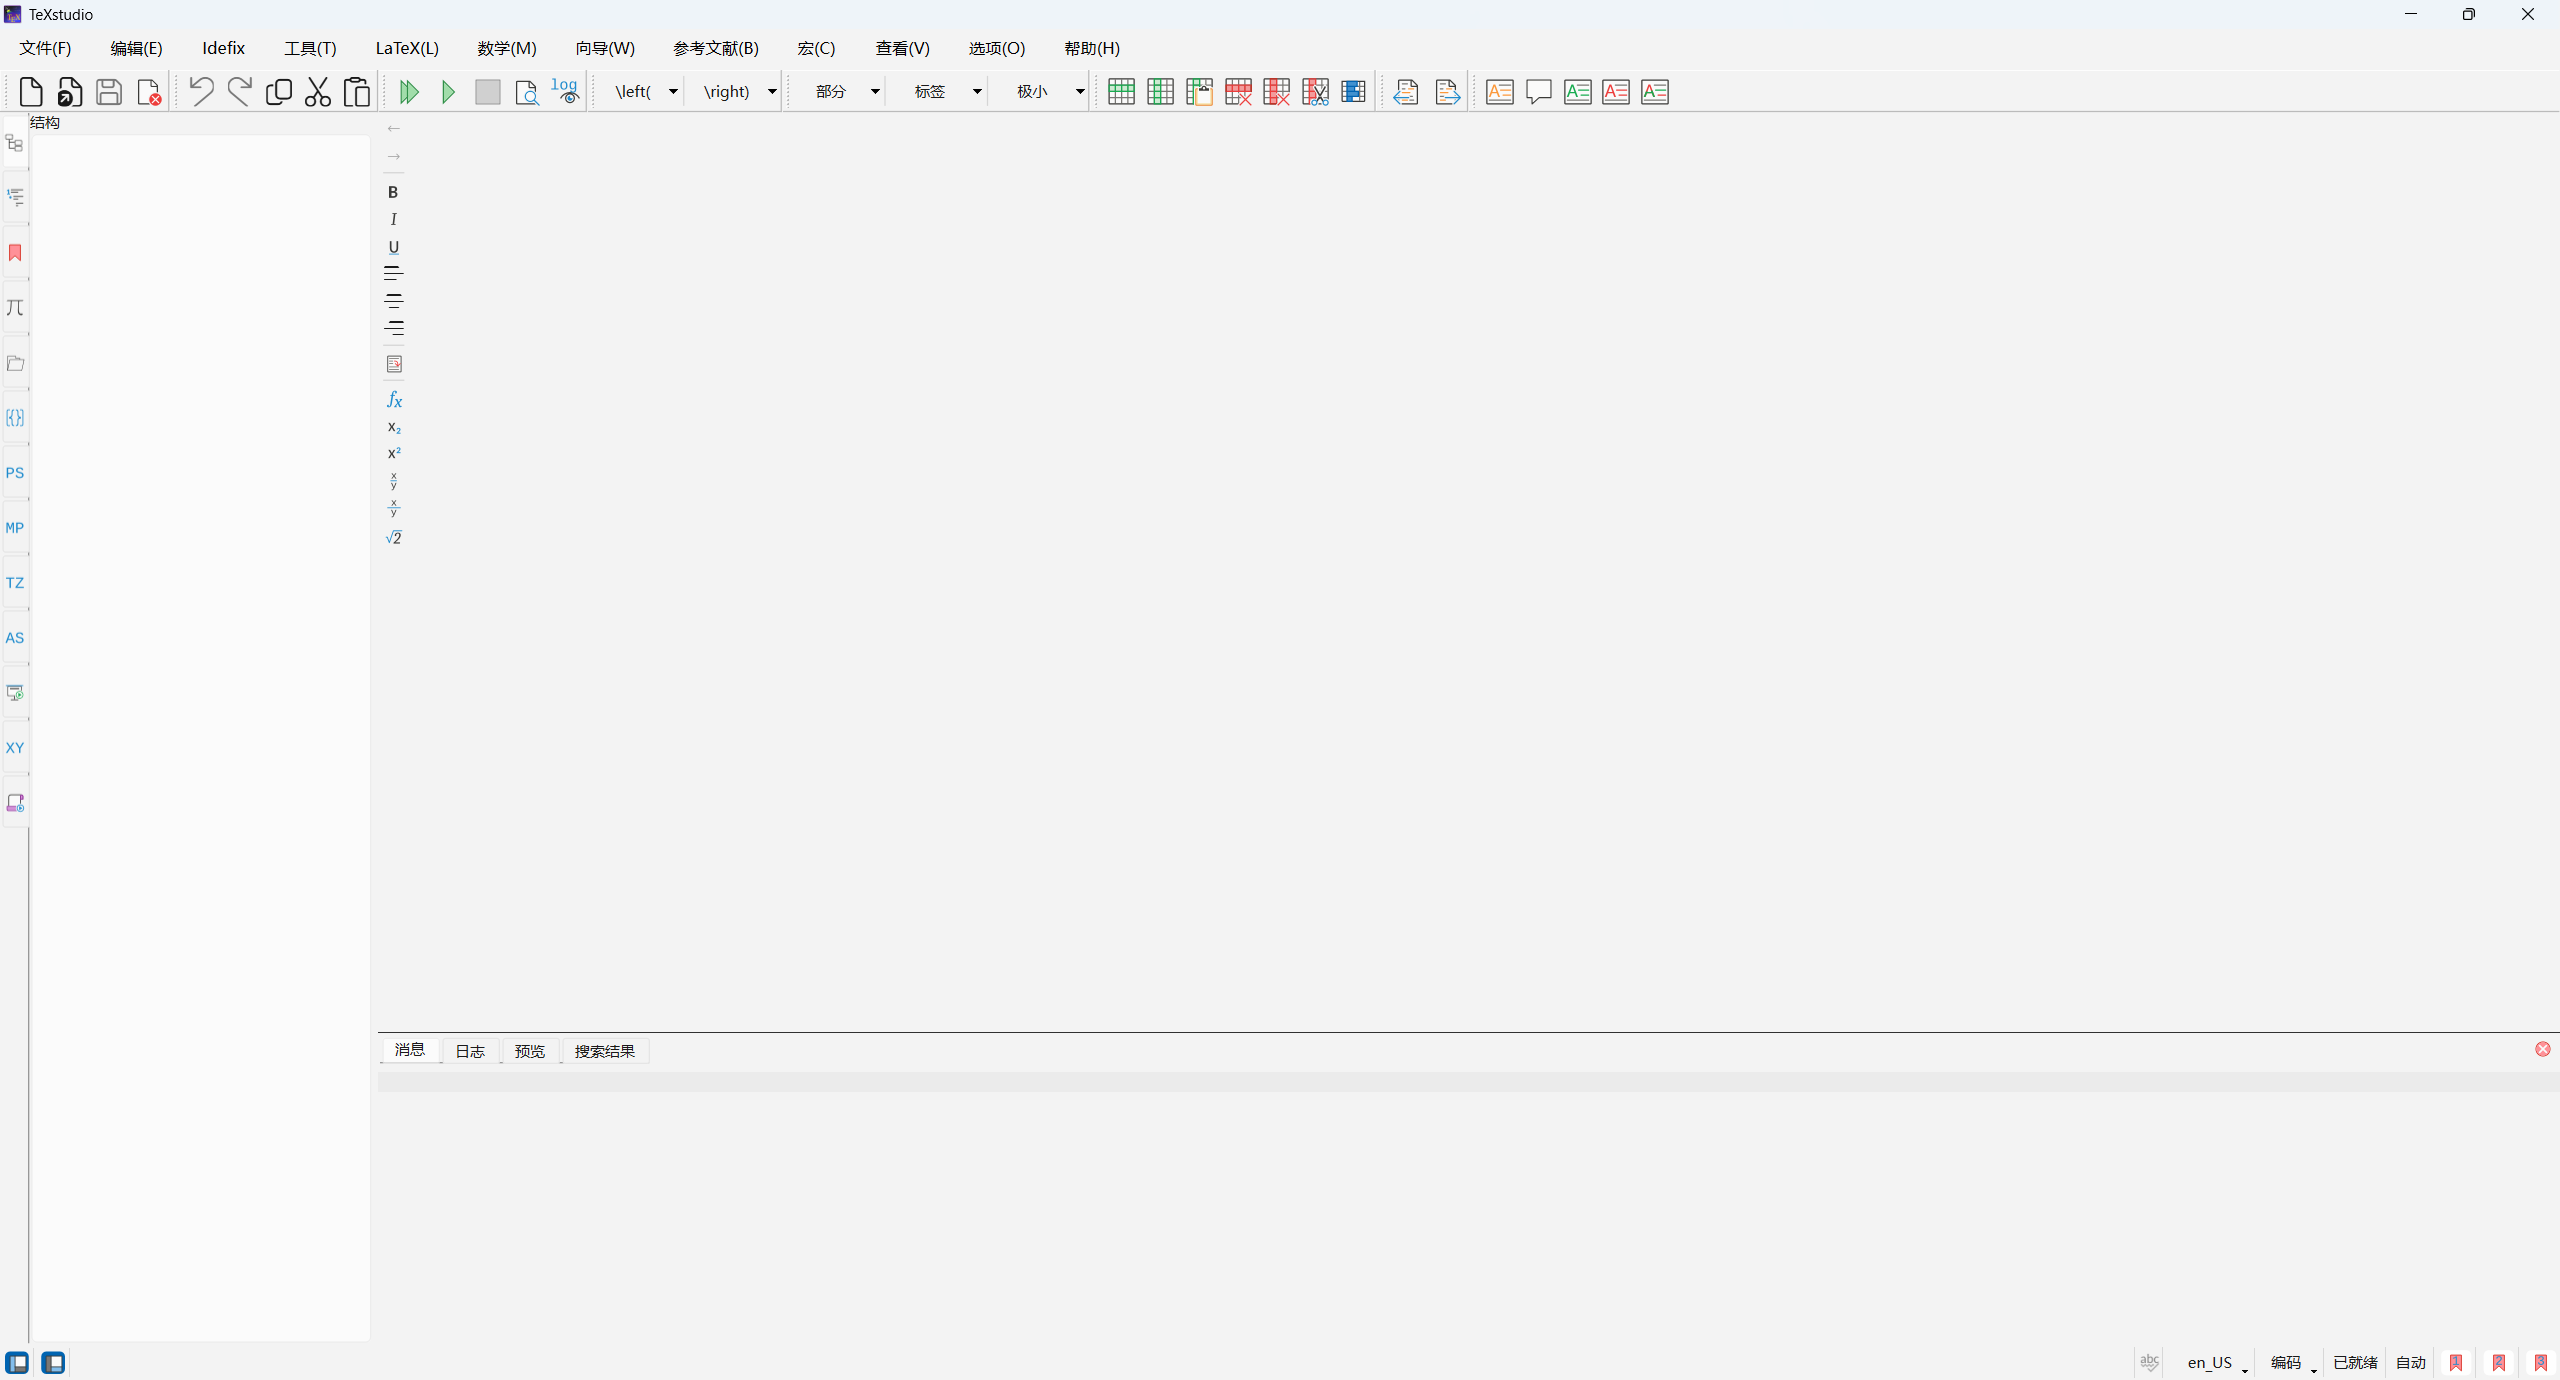
Task: Run Build & View double-arrow icon
Action: [x=409, y=92]
